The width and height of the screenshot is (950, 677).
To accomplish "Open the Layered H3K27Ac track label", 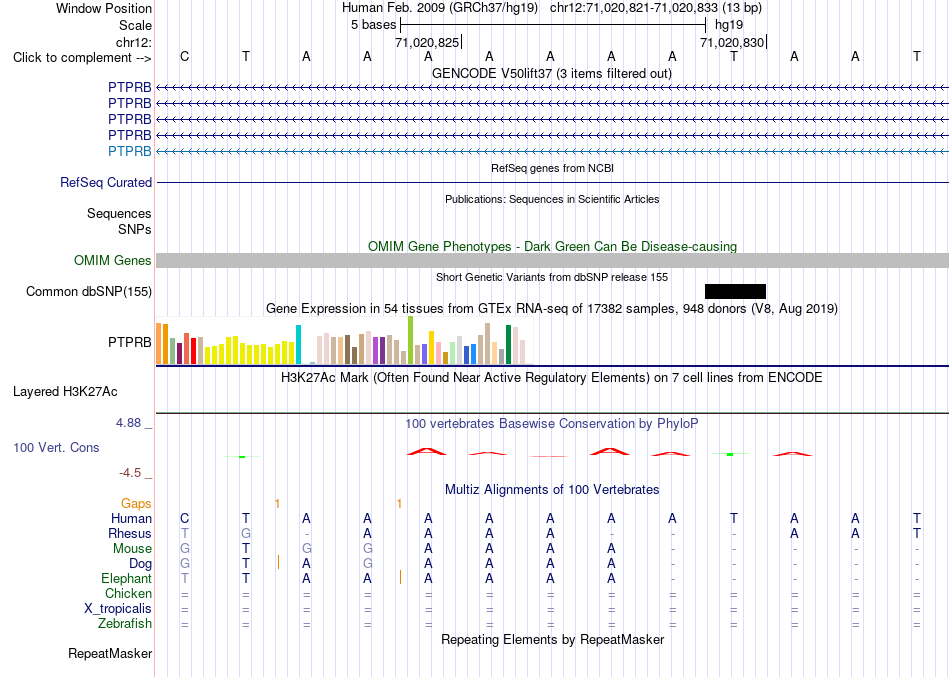I will pos(65,392).
